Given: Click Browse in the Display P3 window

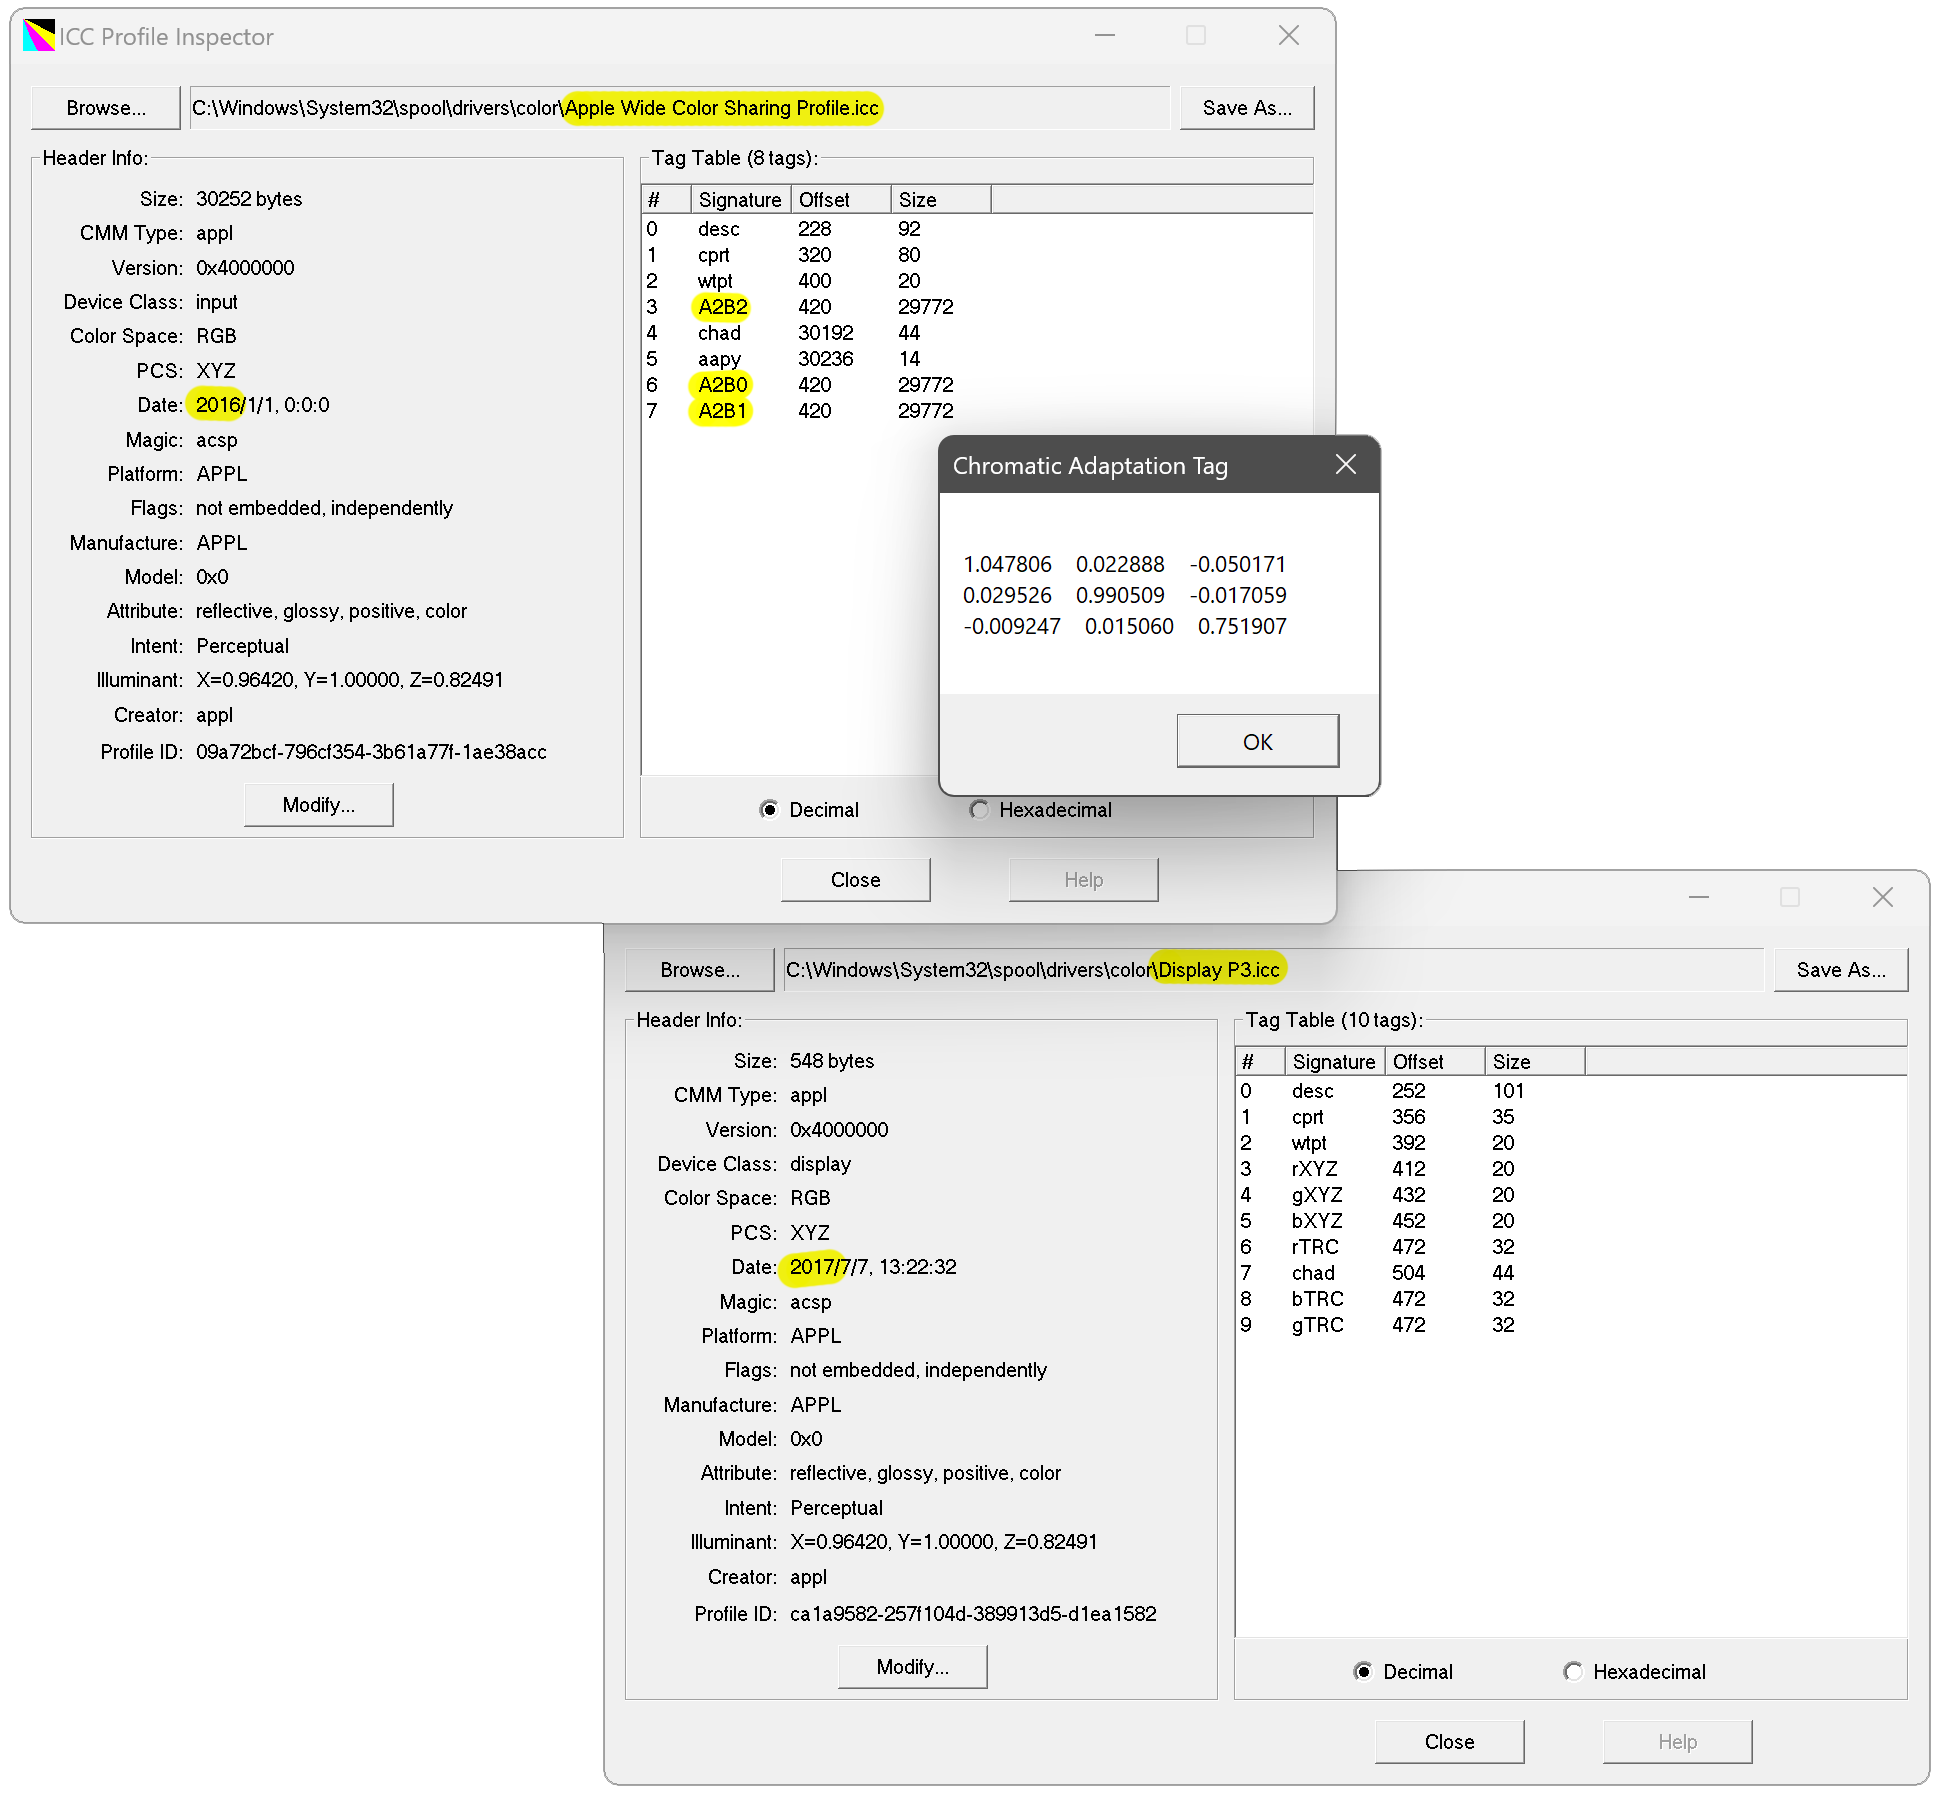Looking at the screenshot, I should click(x=700, y=970).
